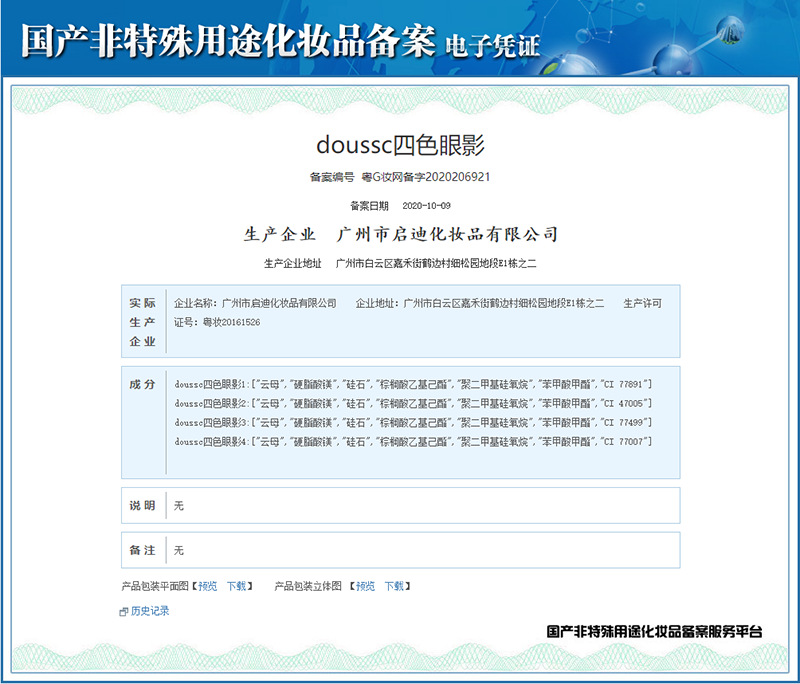The width and height of the screenshot is (800, 684).
Task: Click 下载 link for 产品包装立体图
Action: coord(394,586)
